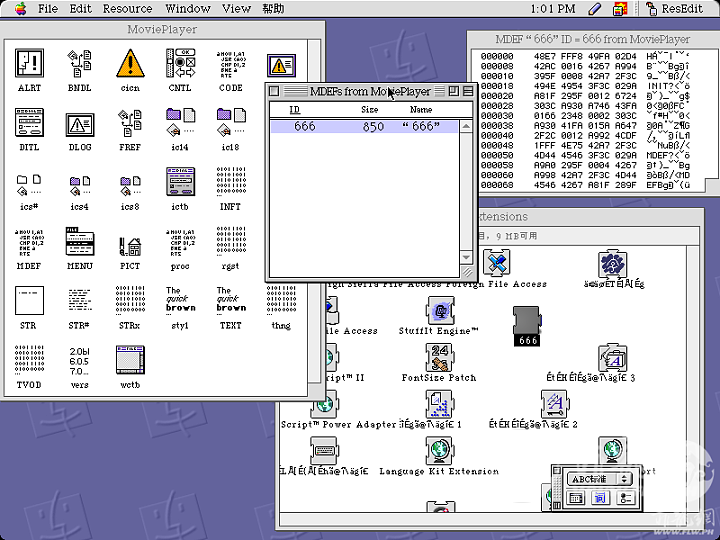Open the TEXT resource type
The width and height of the screenshot is (720, 540).
231,301
